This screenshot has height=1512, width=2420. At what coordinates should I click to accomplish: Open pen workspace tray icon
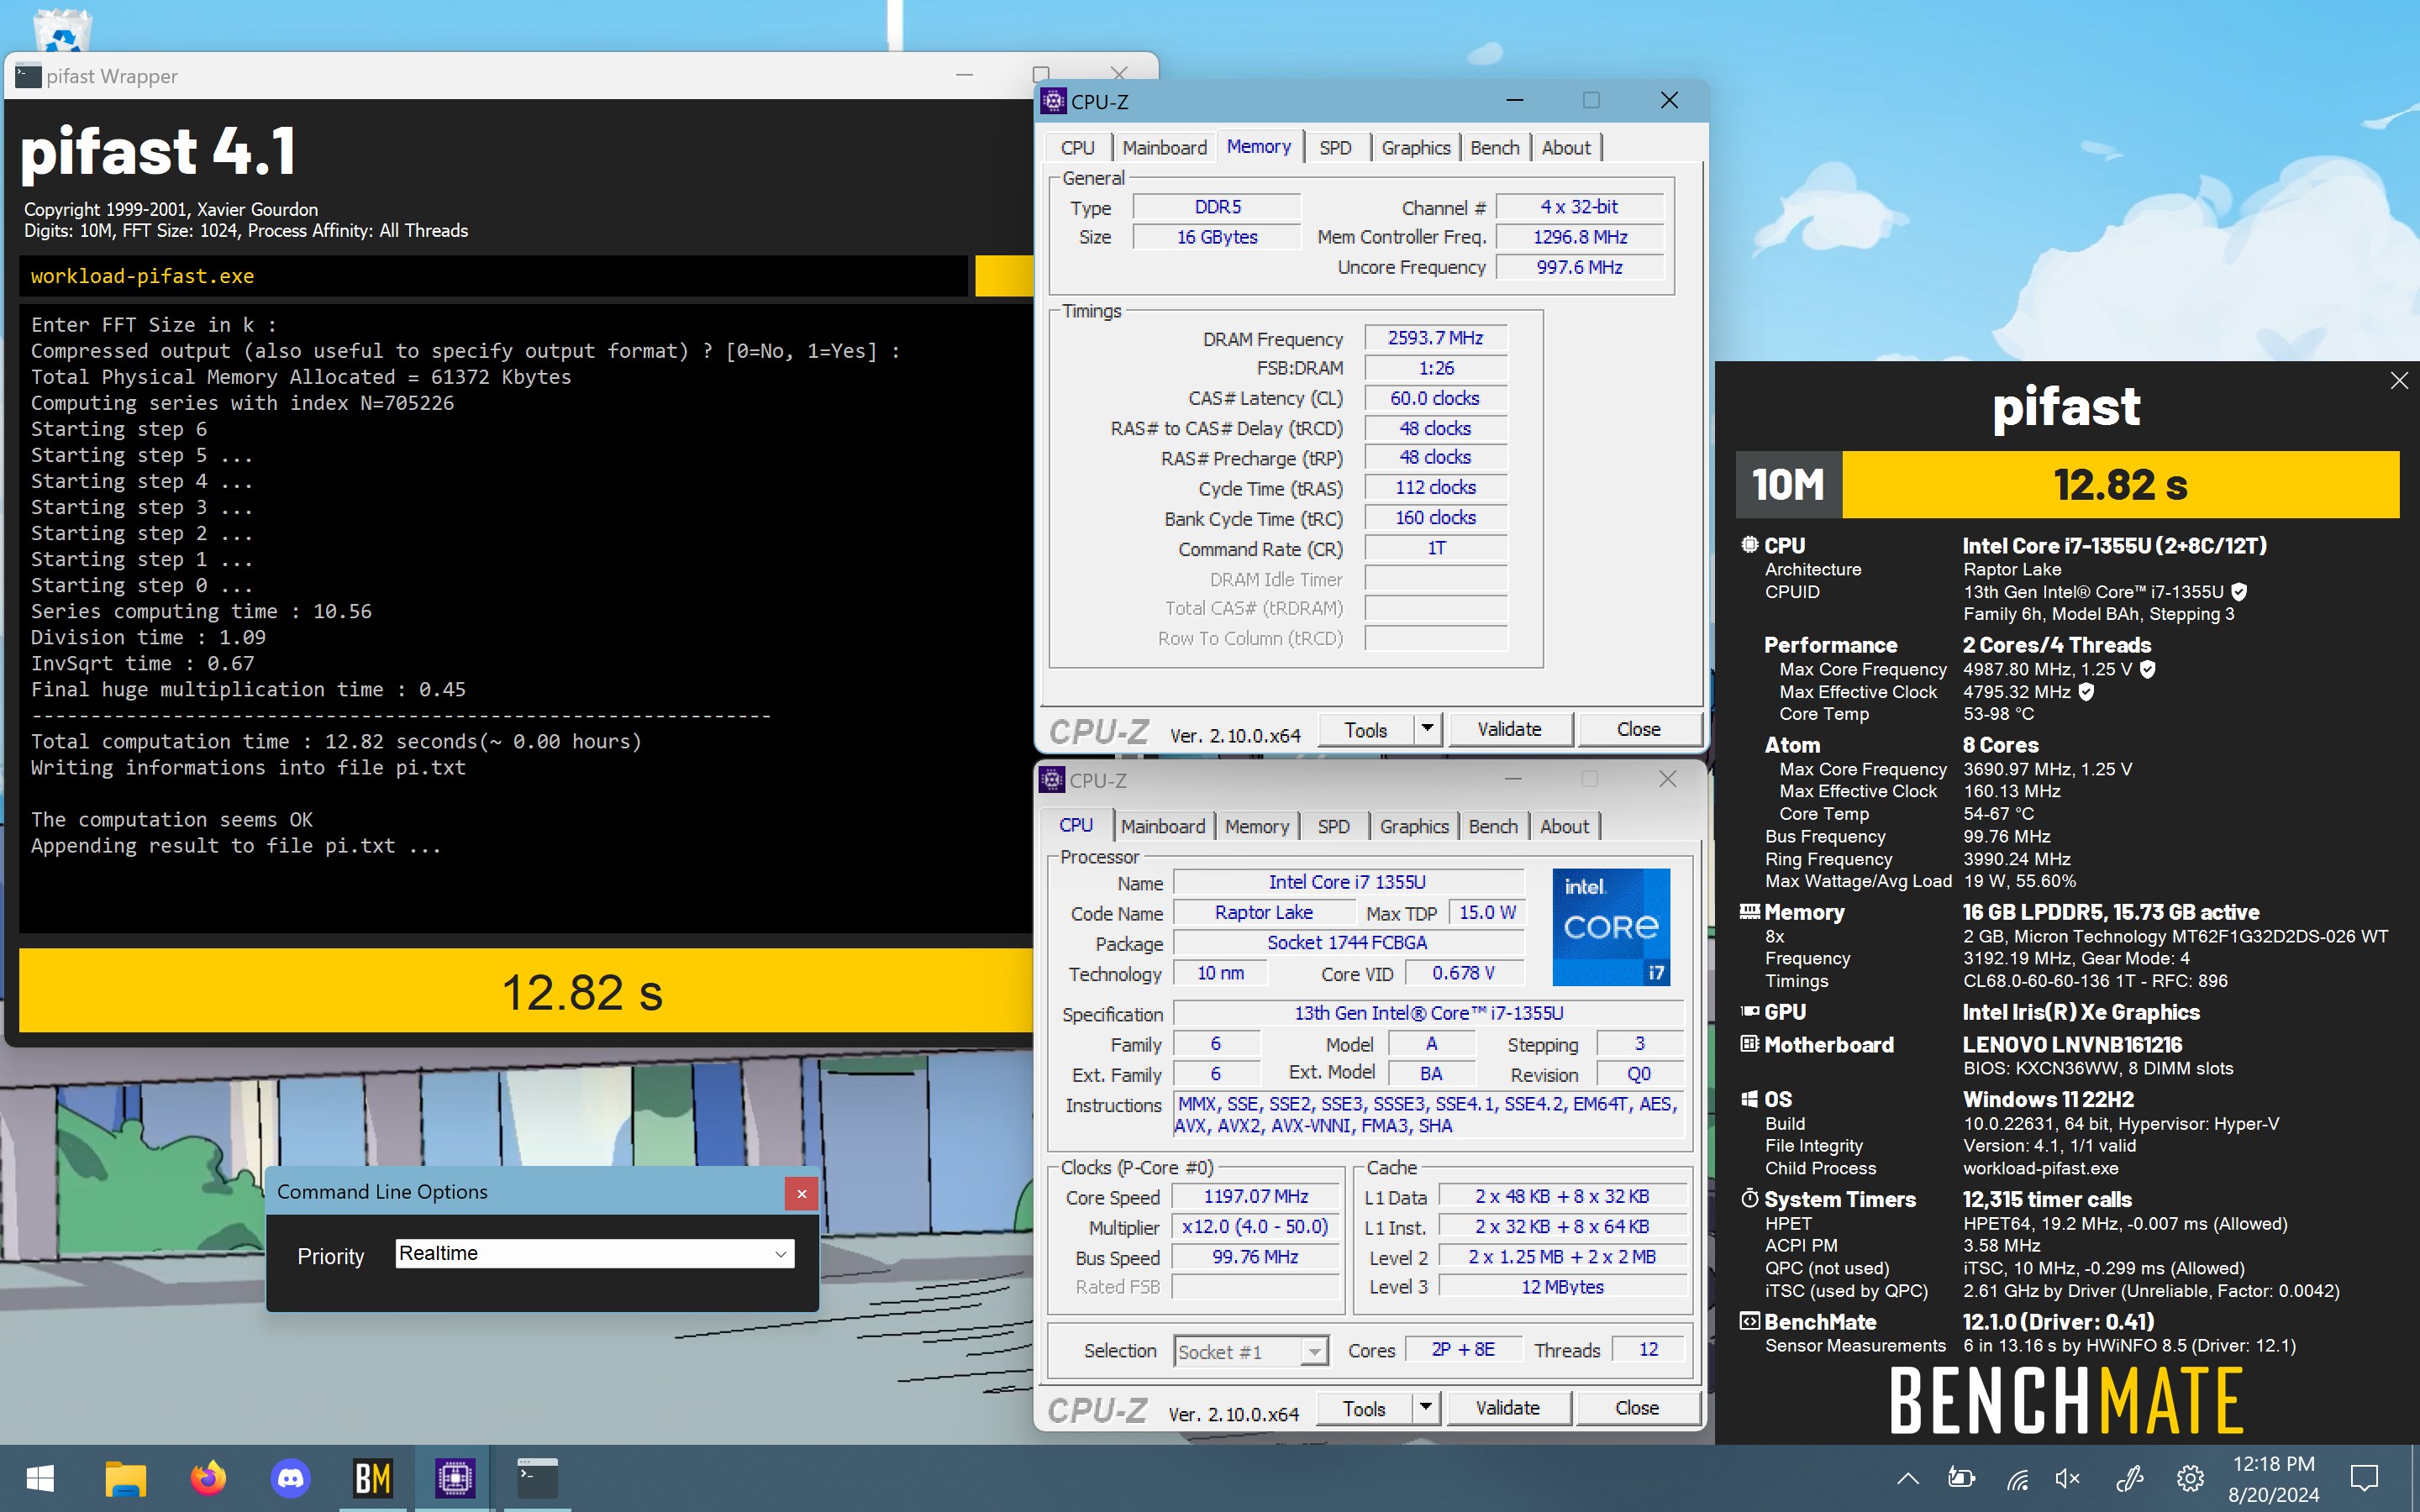(2130, 1478)
